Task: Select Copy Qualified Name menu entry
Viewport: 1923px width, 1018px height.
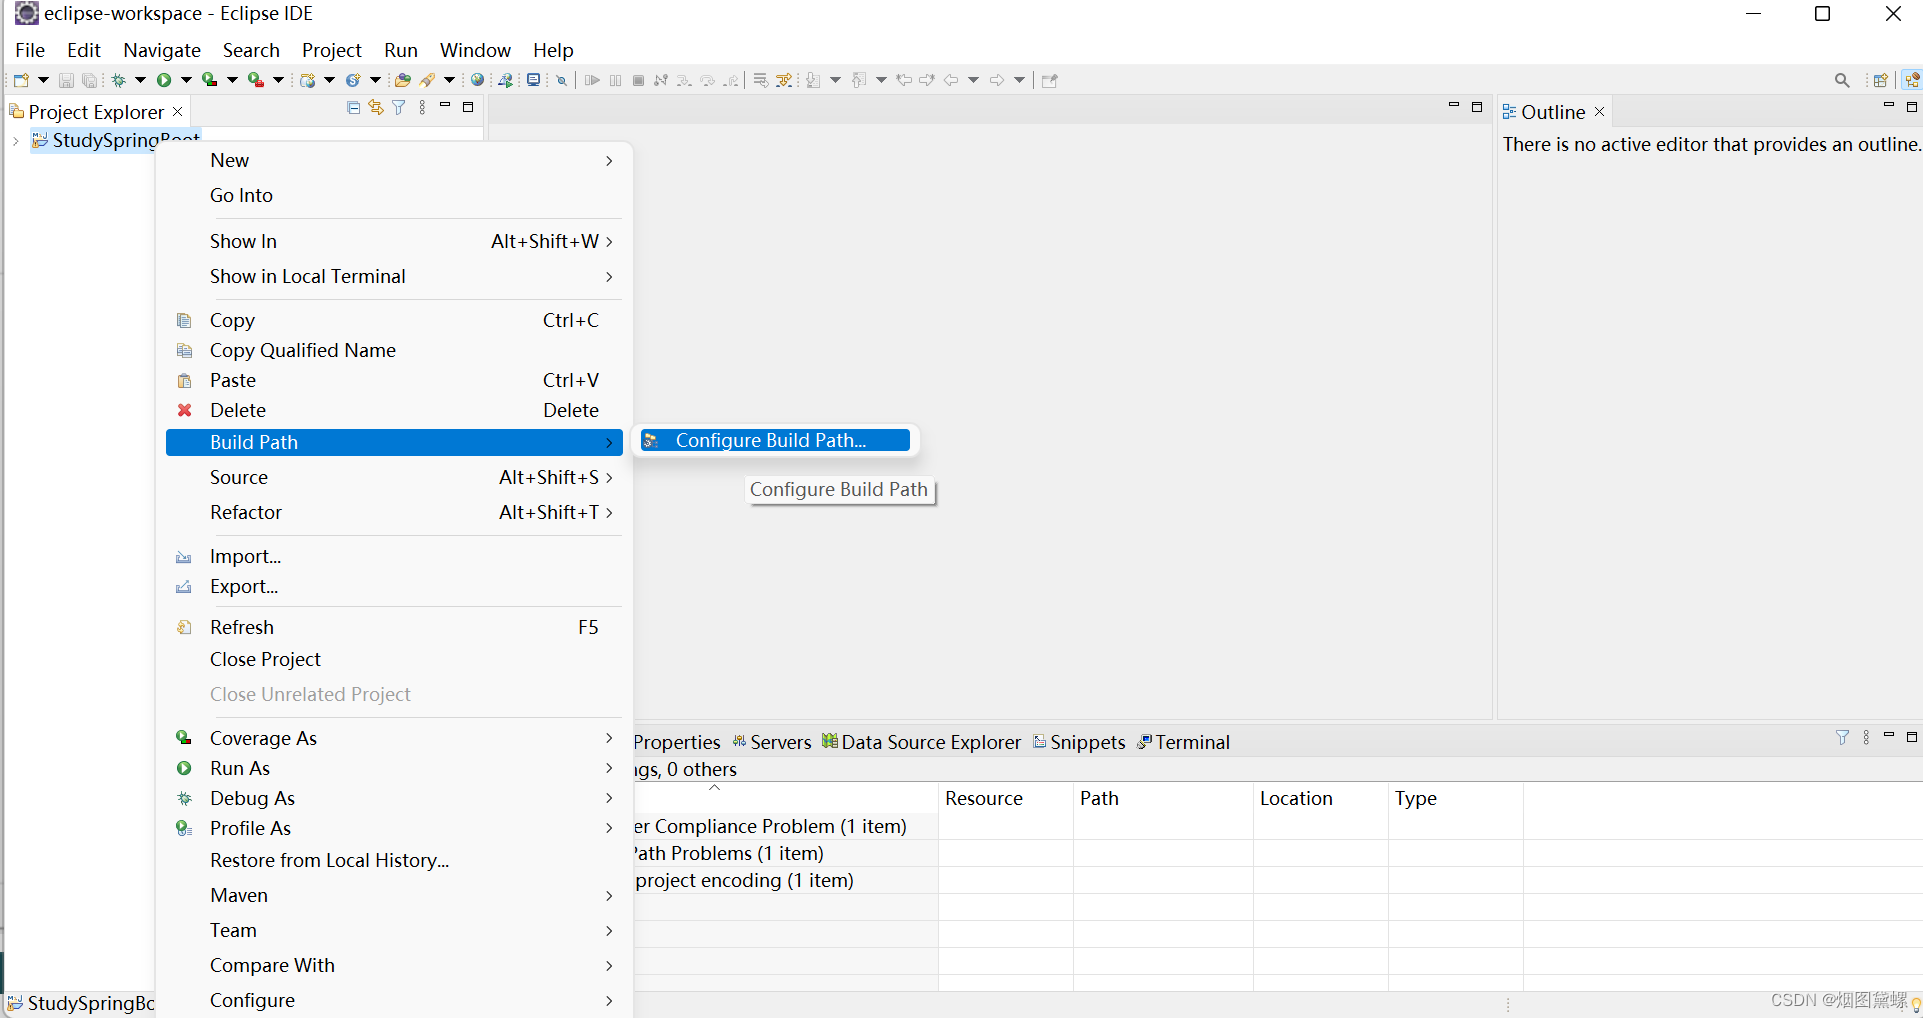Action: (x=394, y=350)
